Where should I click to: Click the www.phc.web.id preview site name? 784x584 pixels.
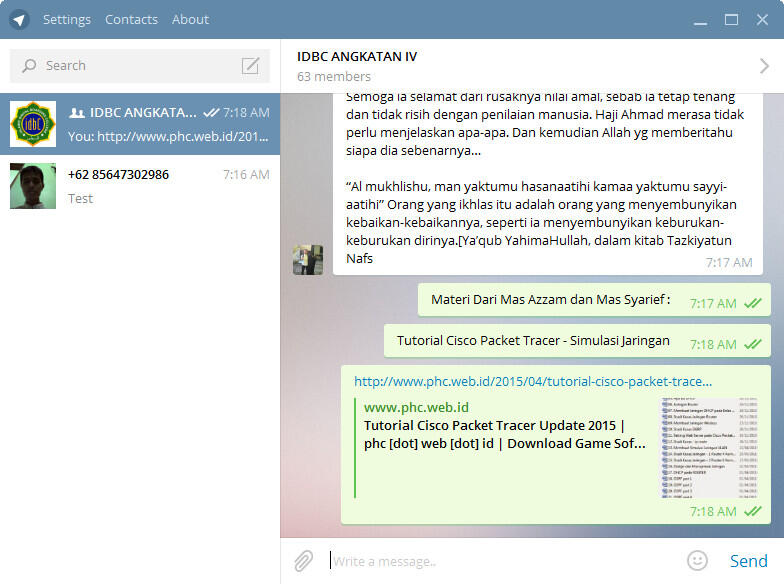tap(416, 408)
